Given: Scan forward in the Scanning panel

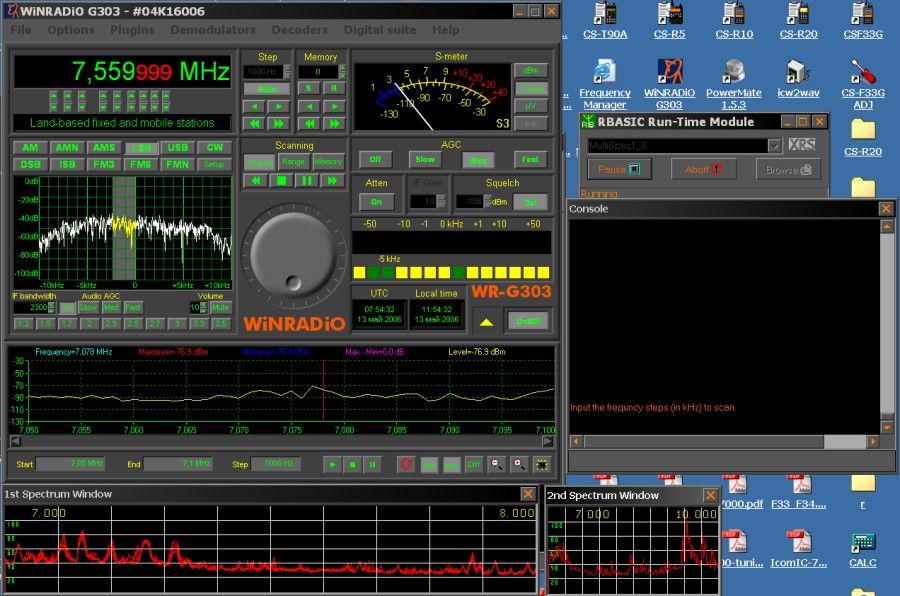Looking at the screenshot, I should (x=332, y=181).
